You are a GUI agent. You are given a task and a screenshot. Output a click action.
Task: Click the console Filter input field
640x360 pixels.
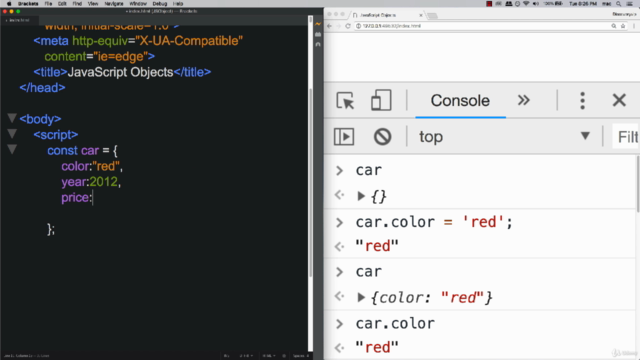[x=626, y=137]
